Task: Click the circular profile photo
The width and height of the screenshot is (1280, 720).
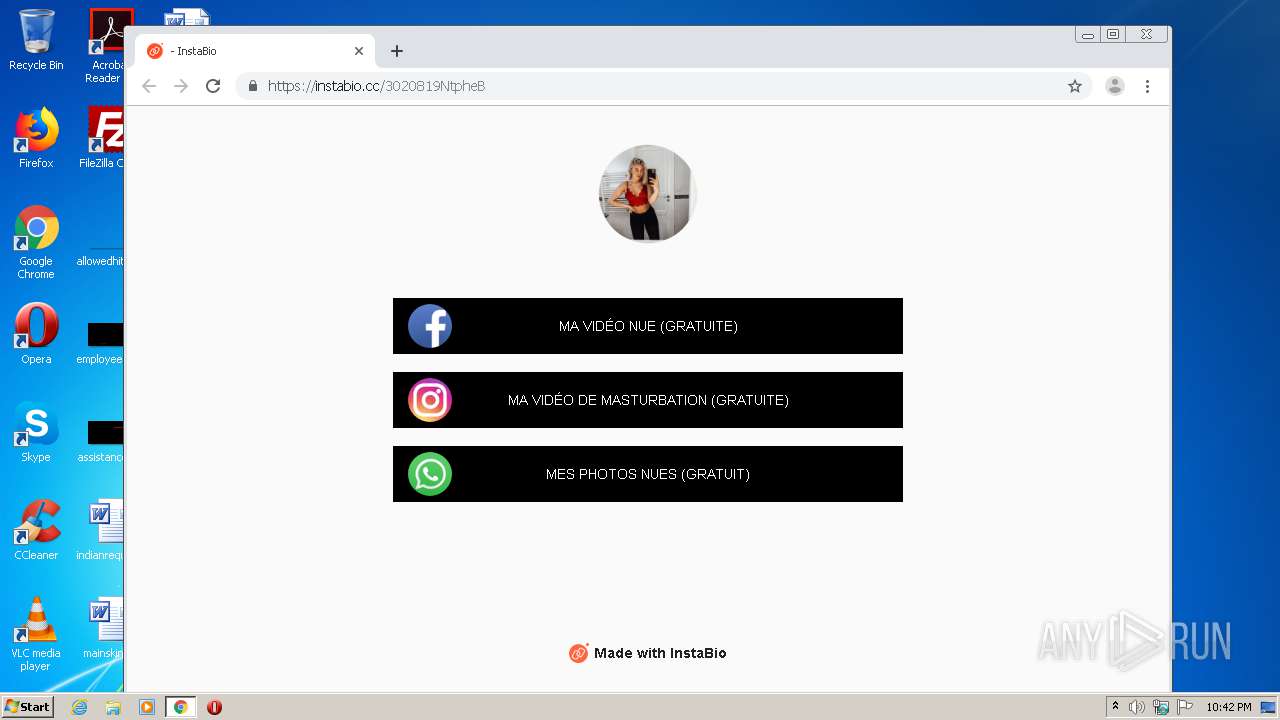Action: click(647, 193)
